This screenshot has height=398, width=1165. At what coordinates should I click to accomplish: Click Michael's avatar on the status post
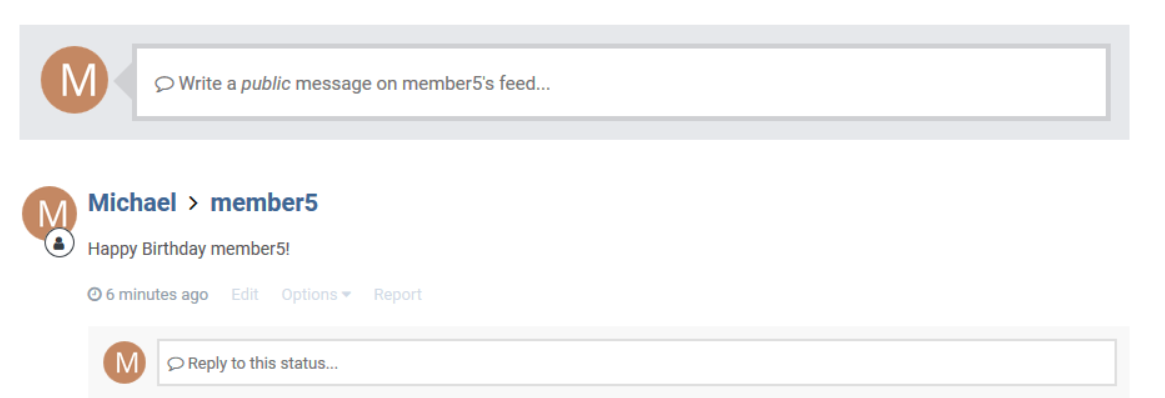(50, 213)
